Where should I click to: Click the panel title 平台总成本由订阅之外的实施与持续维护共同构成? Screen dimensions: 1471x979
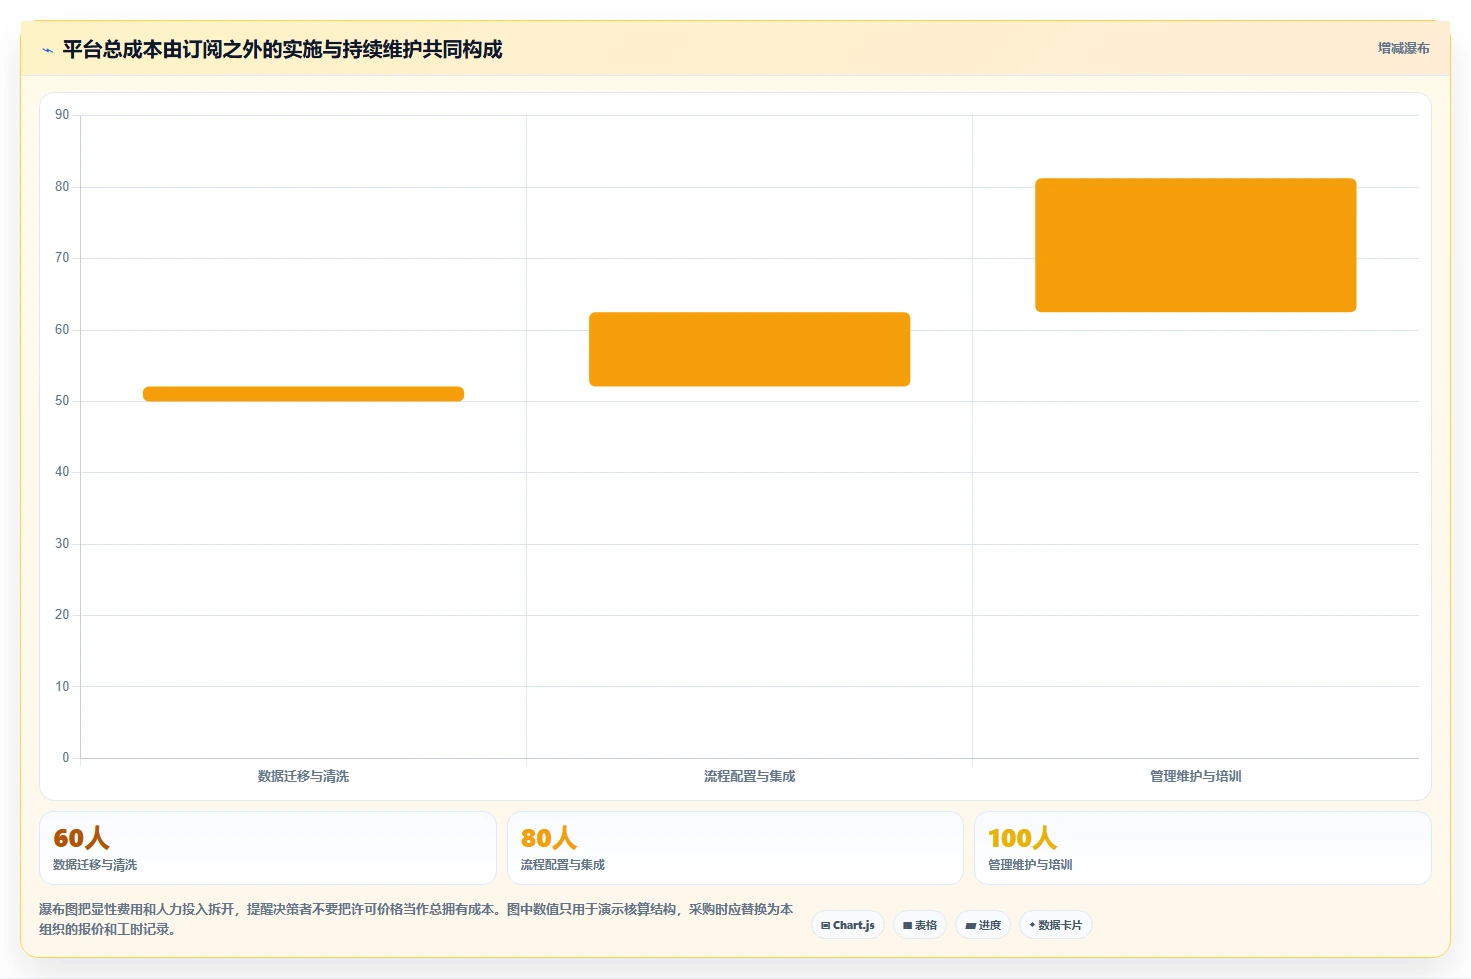[x=282, y=49]
